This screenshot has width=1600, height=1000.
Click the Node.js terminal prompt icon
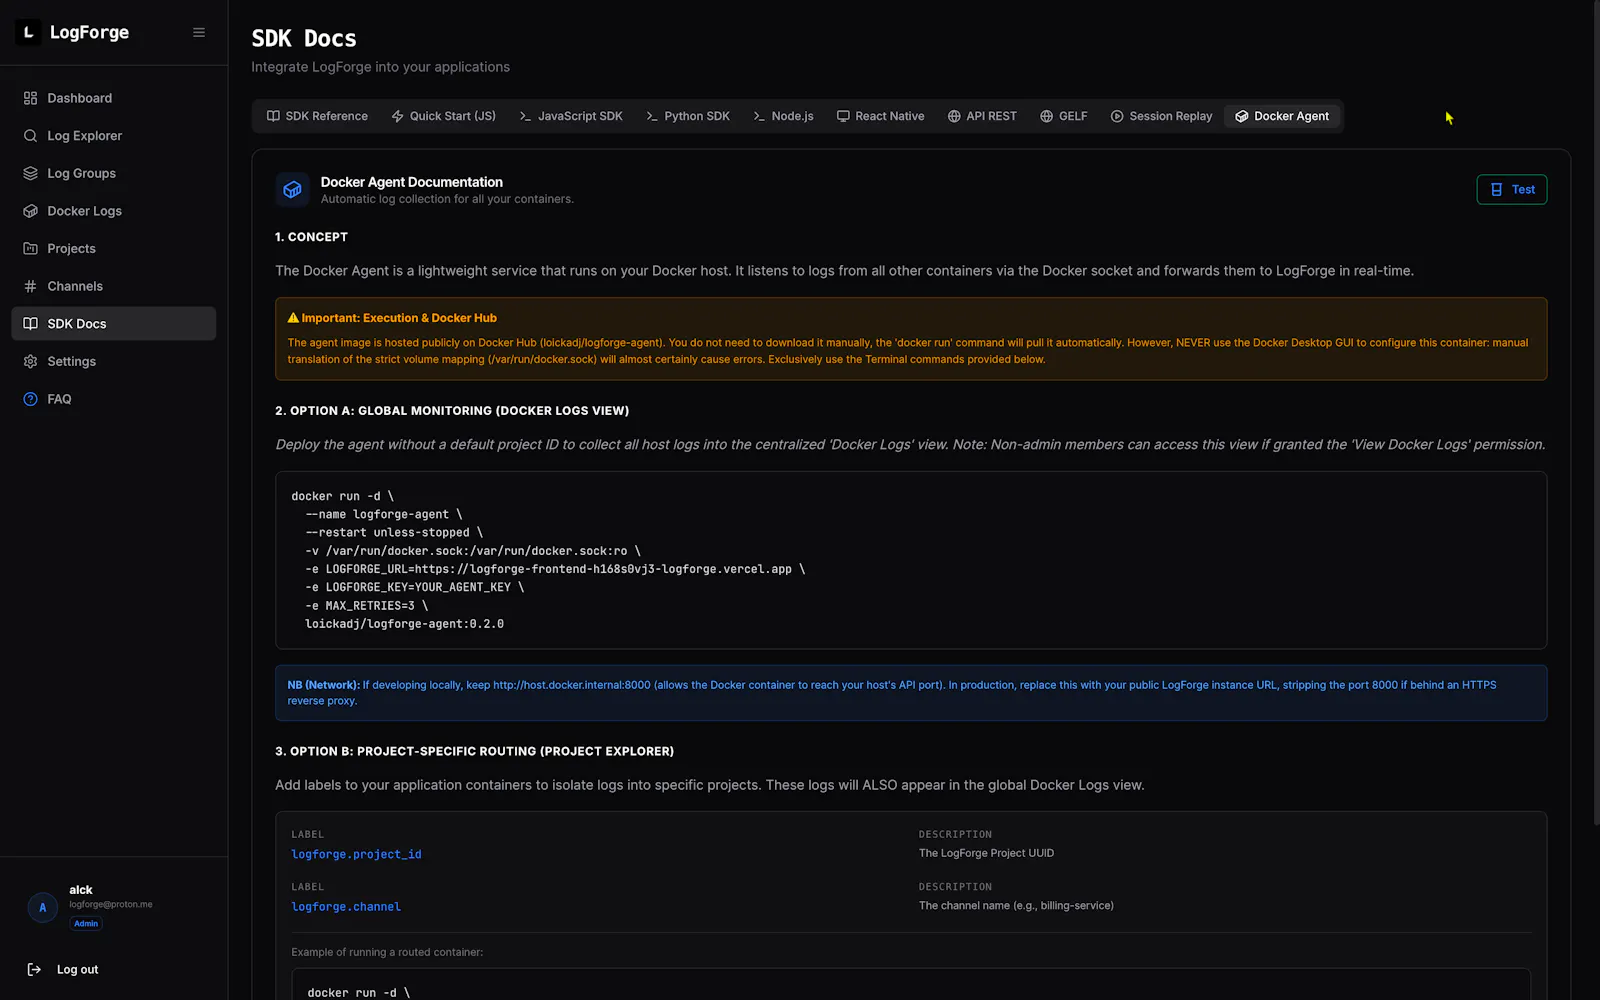(759, 116)
